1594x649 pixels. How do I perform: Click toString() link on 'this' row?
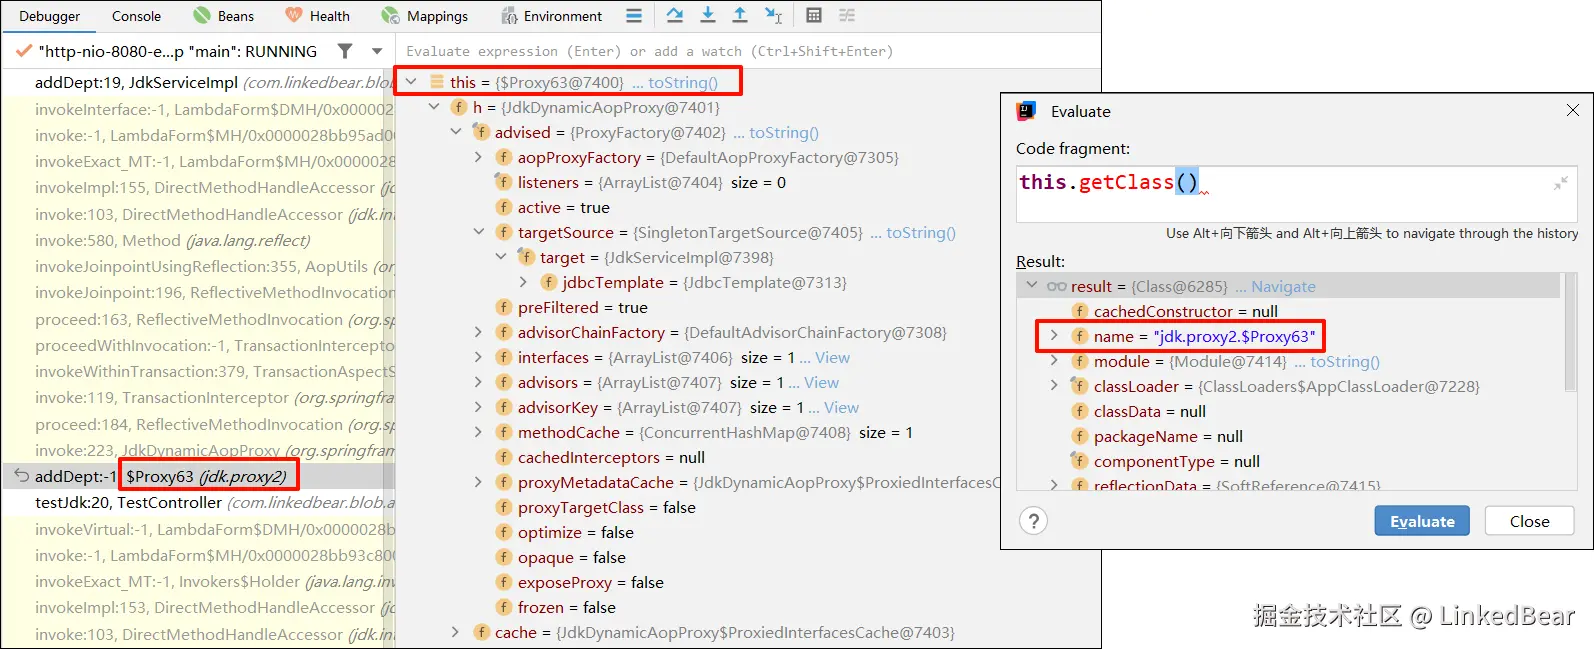pos(683,82)
